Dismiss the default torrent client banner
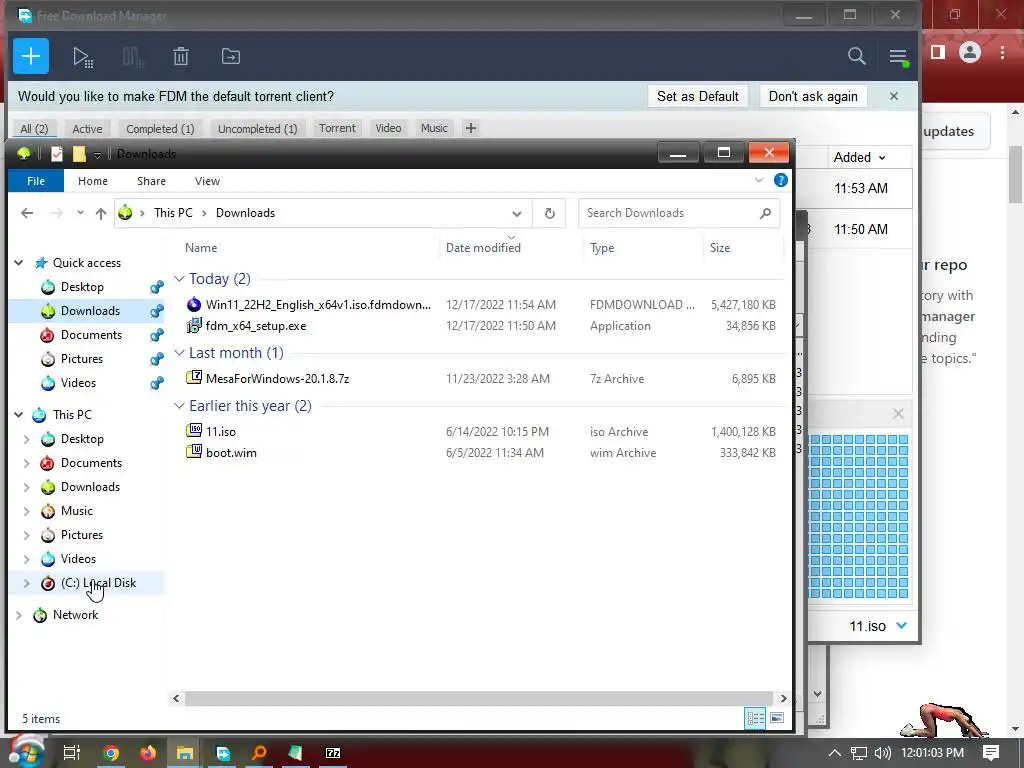The width and height of the screenshot is (1024, 768). point(894,96)
